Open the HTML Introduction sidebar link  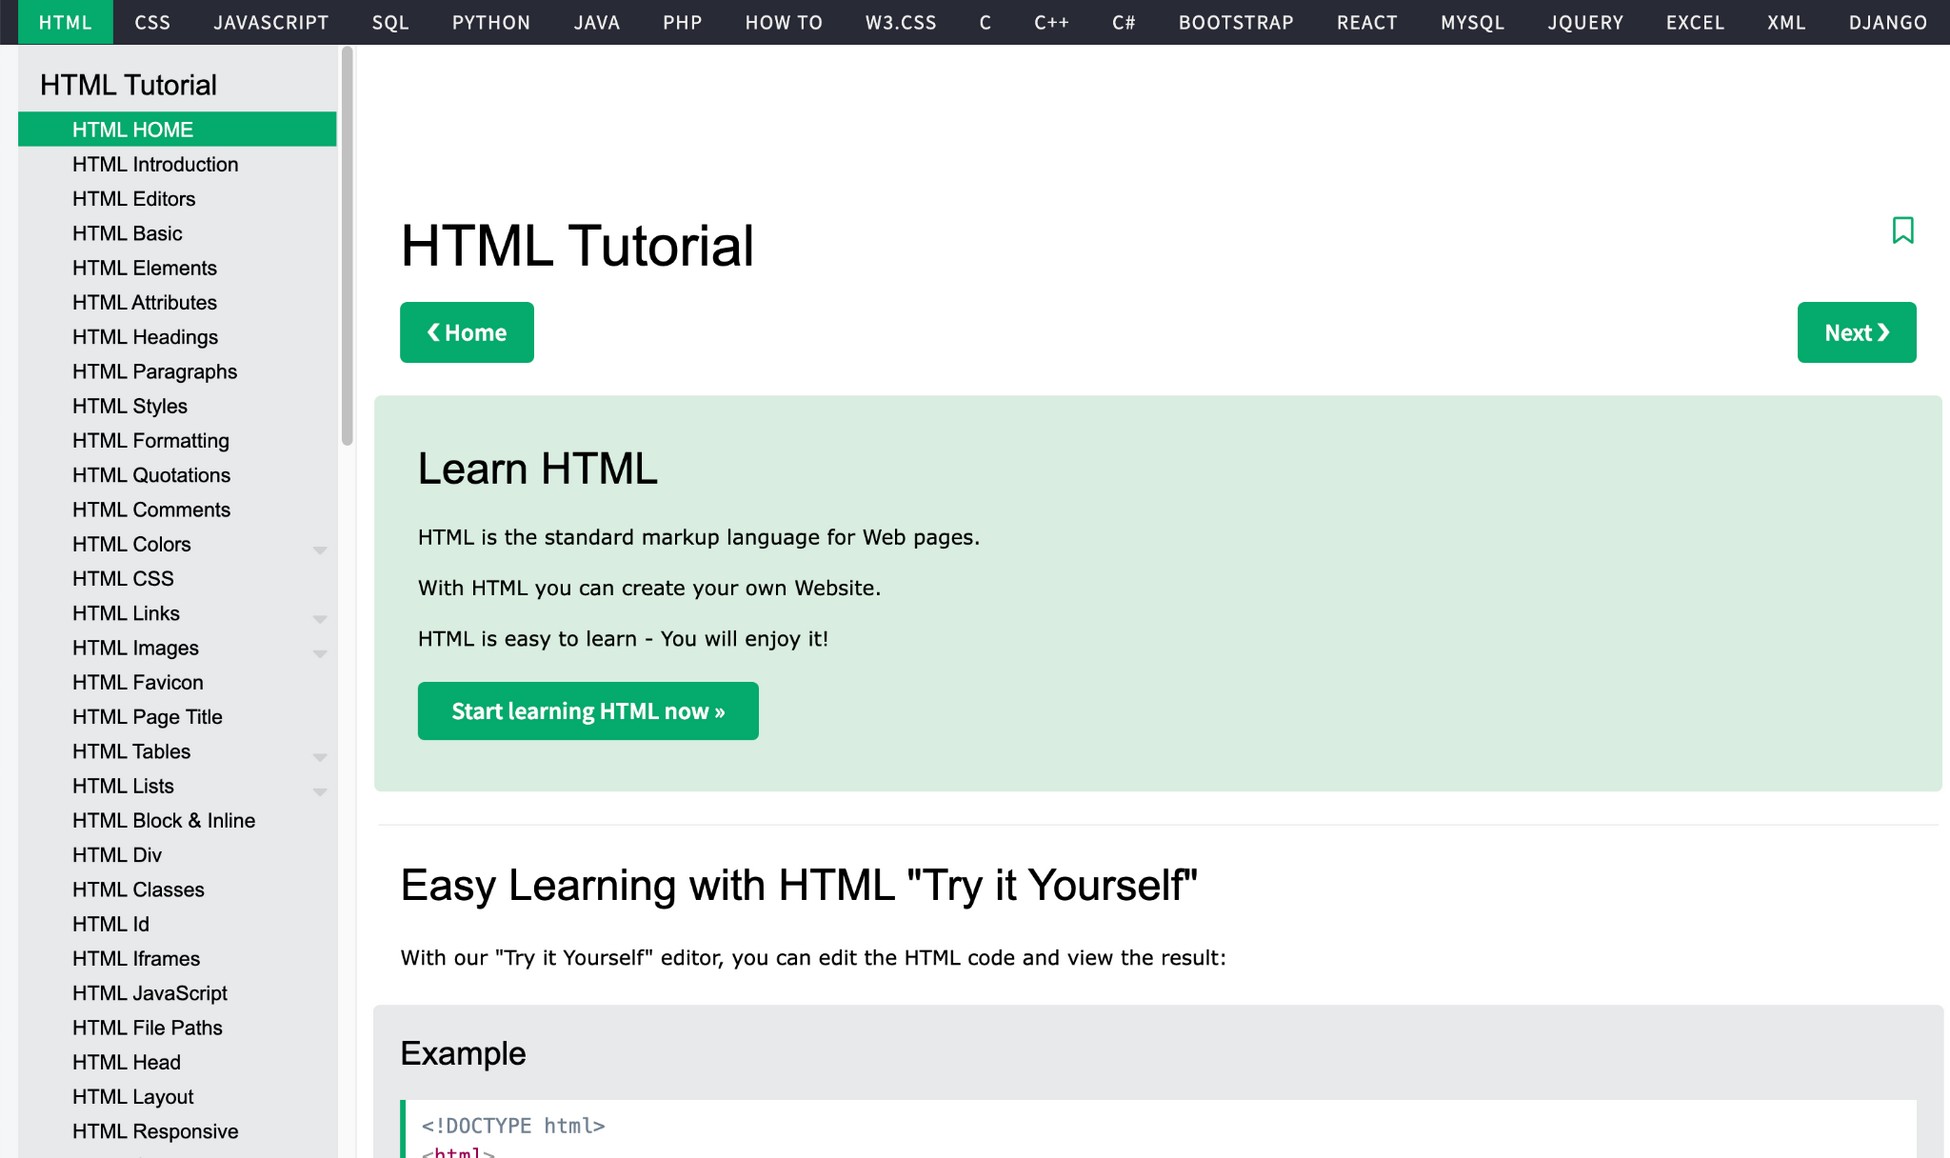(155, 164)
